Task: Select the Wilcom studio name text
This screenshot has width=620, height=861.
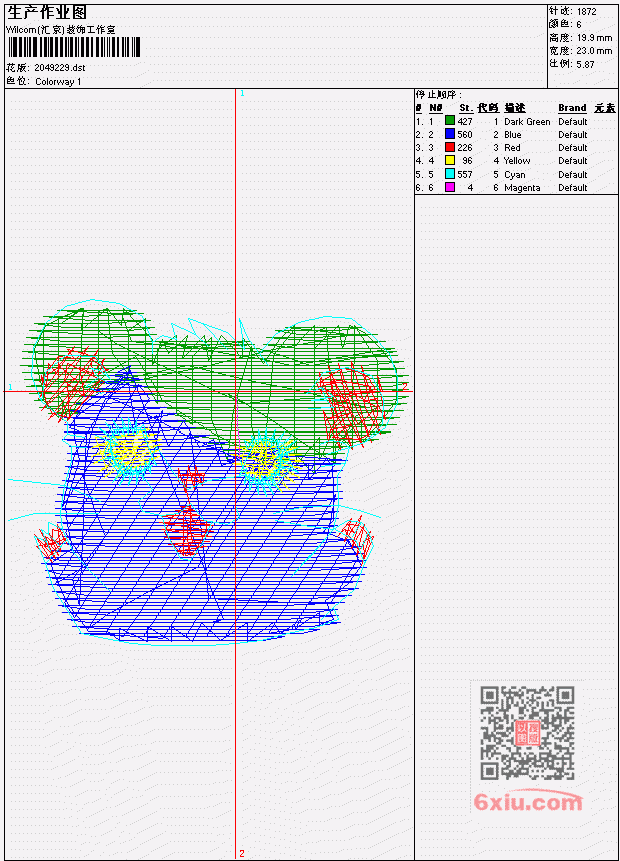Action: pyautogui.click(x=61, y=30)
